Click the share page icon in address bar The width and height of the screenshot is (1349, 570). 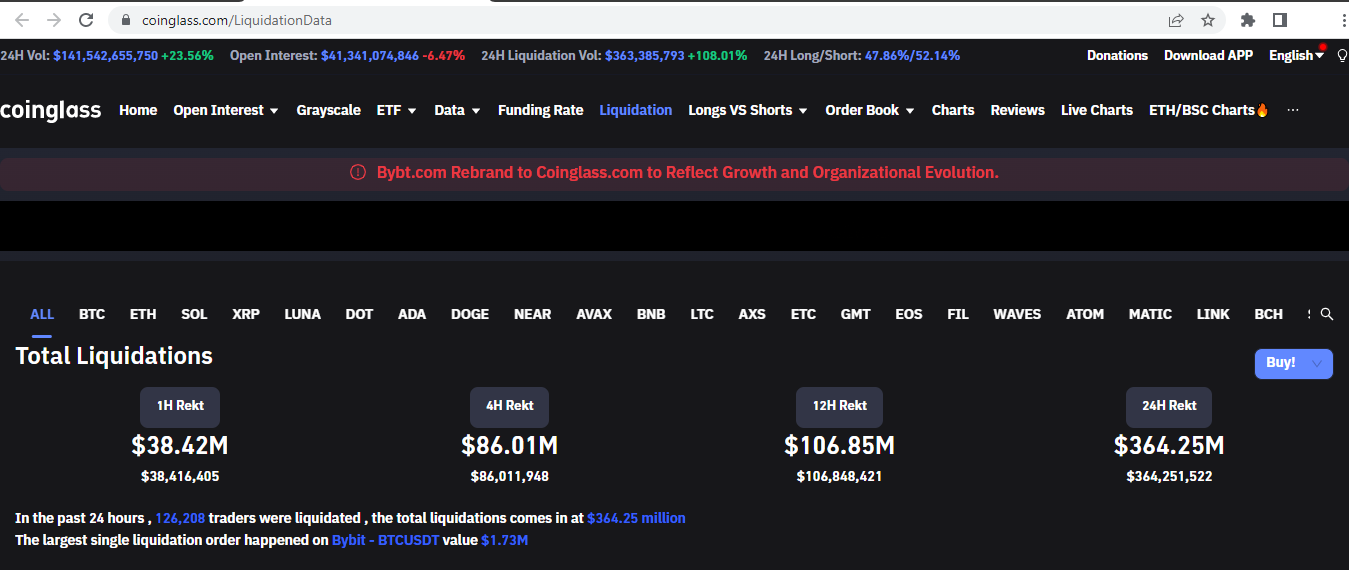[1176, 20]
